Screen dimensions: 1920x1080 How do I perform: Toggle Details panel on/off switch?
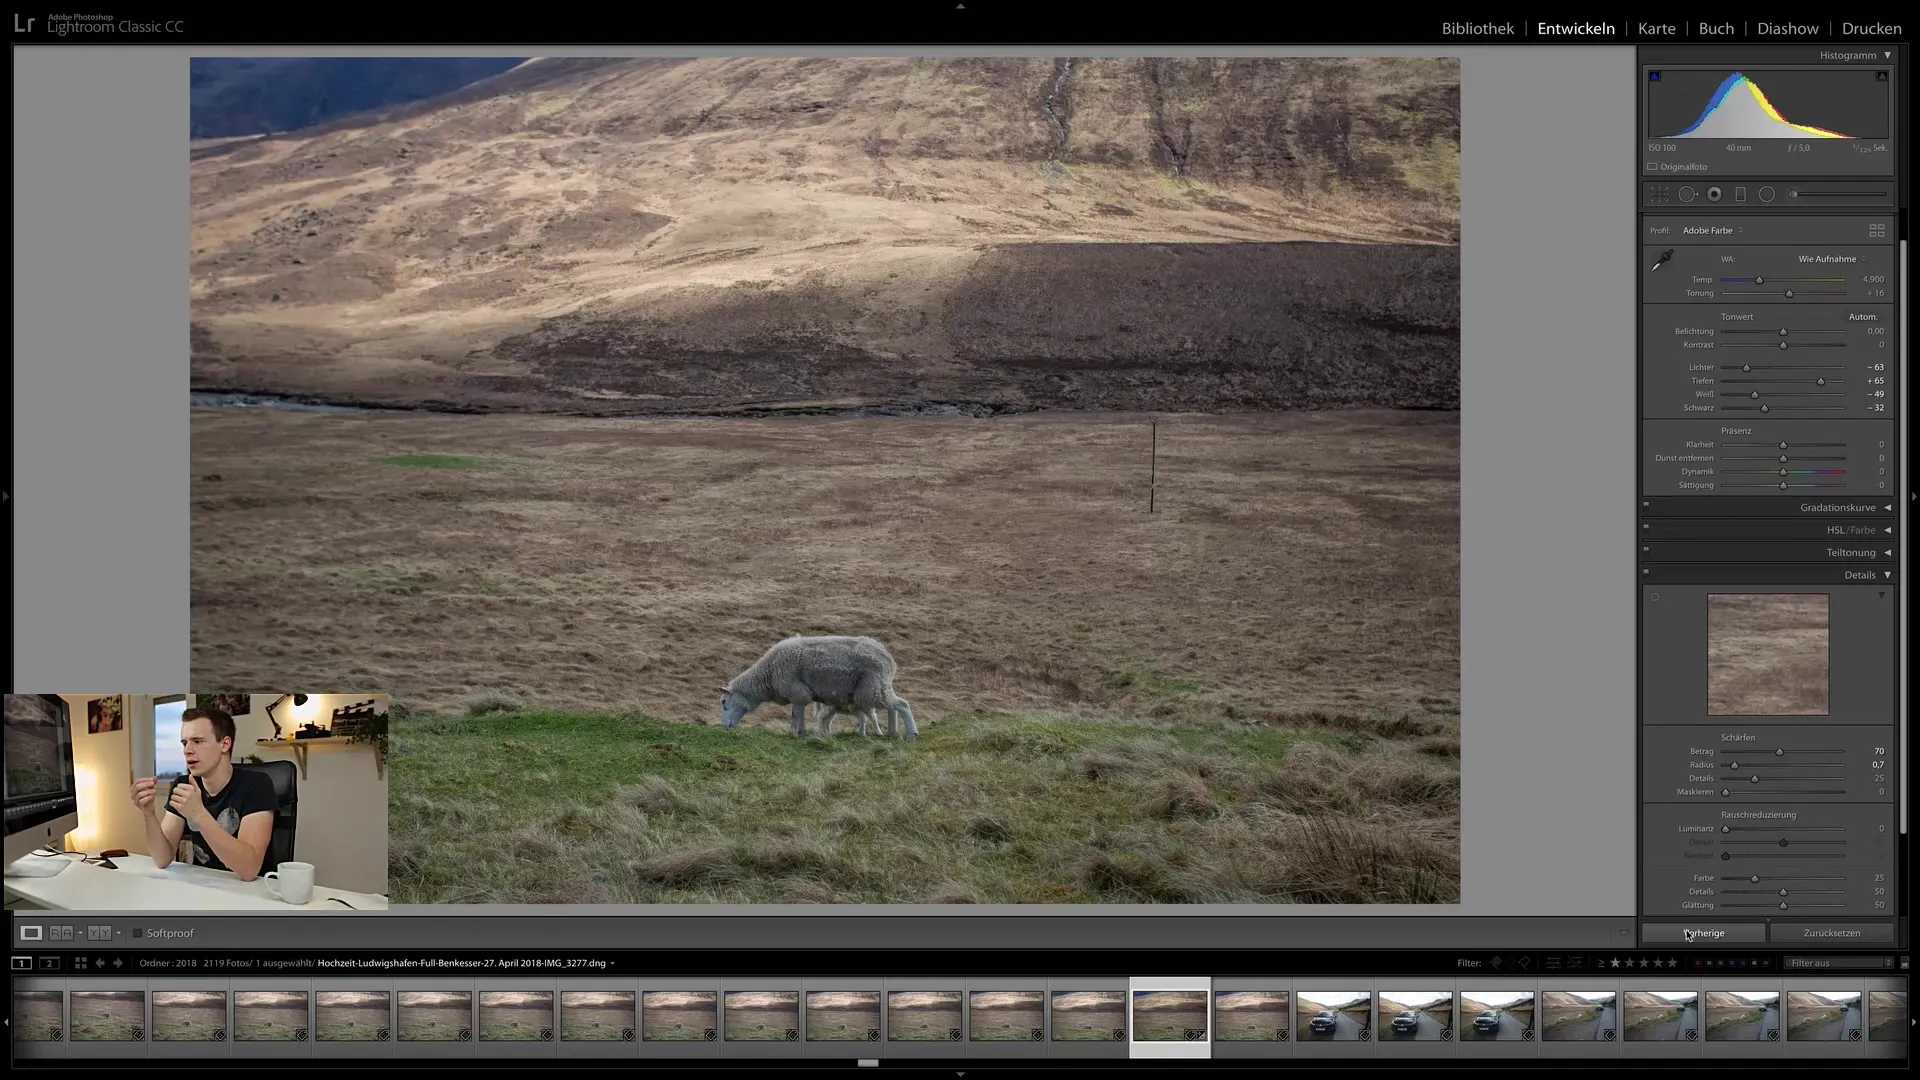point(1646,572)
